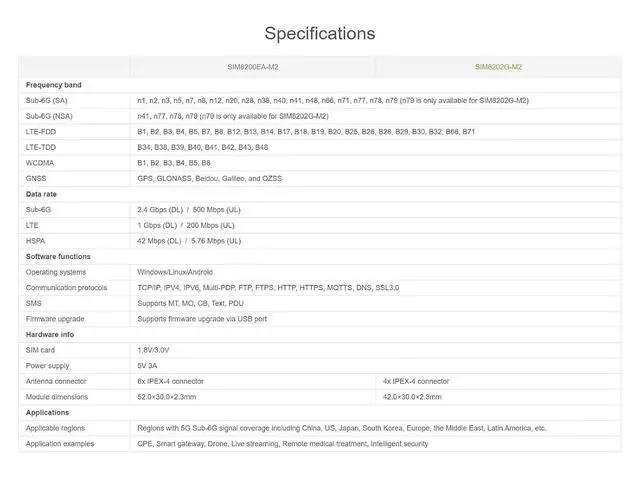The height and width of the screenshot is (480, 640).
Task: Click the Windows/Linux/Android operating systems cell
Action: coord(175,272)
